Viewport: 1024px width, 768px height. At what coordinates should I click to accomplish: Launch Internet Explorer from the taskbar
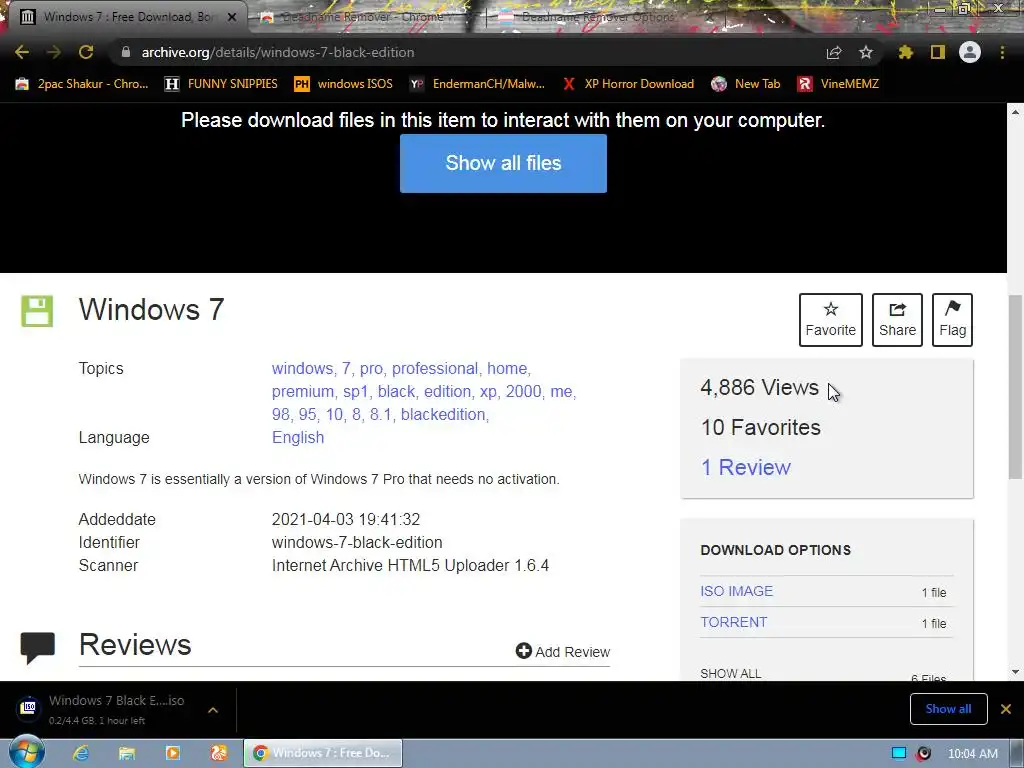81,753
